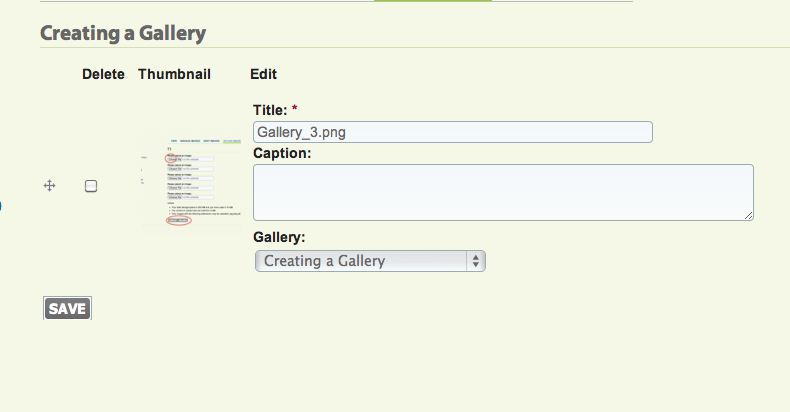Click into the Title text field
The height and width of the screenshot is (412, 790).
click(453, 132)
